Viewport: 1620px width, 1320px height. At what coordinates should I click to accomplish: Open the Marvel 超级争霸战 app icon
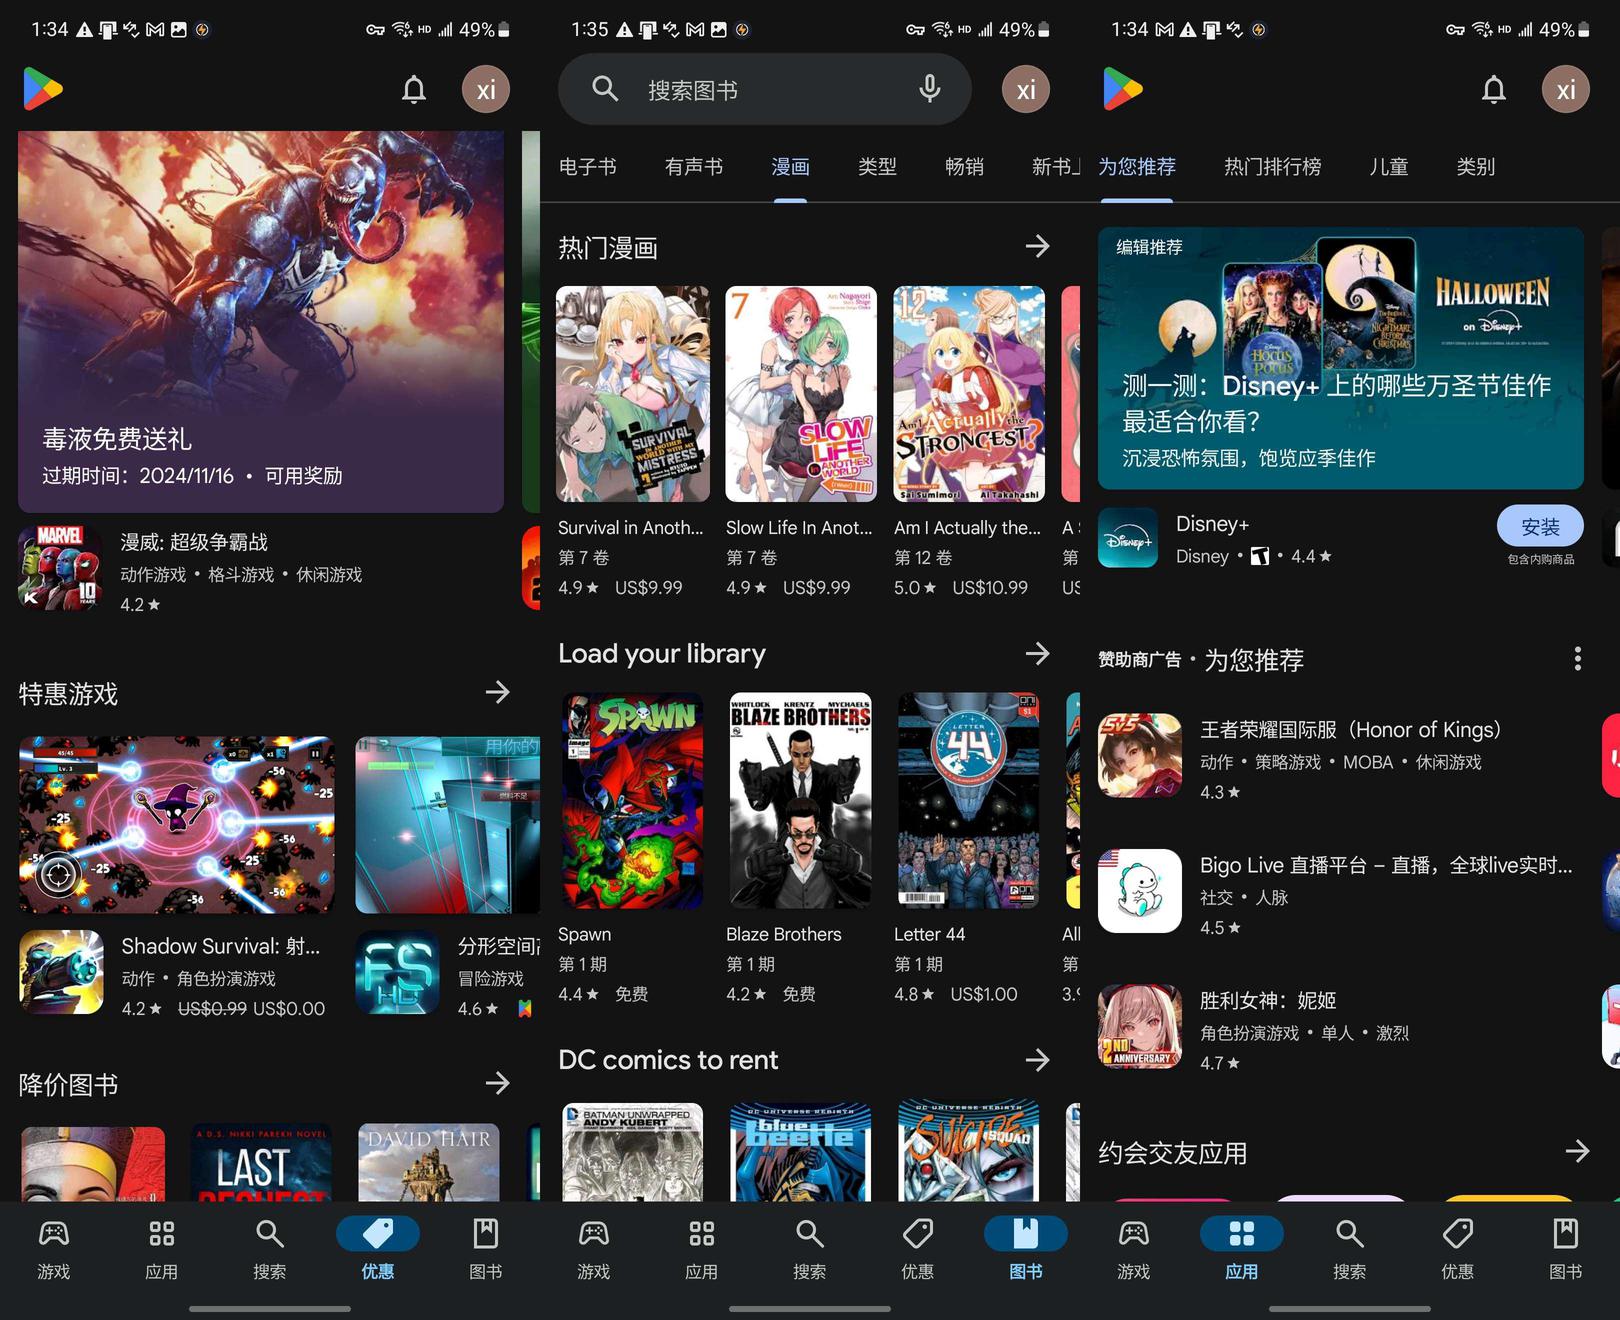(60, 568)
